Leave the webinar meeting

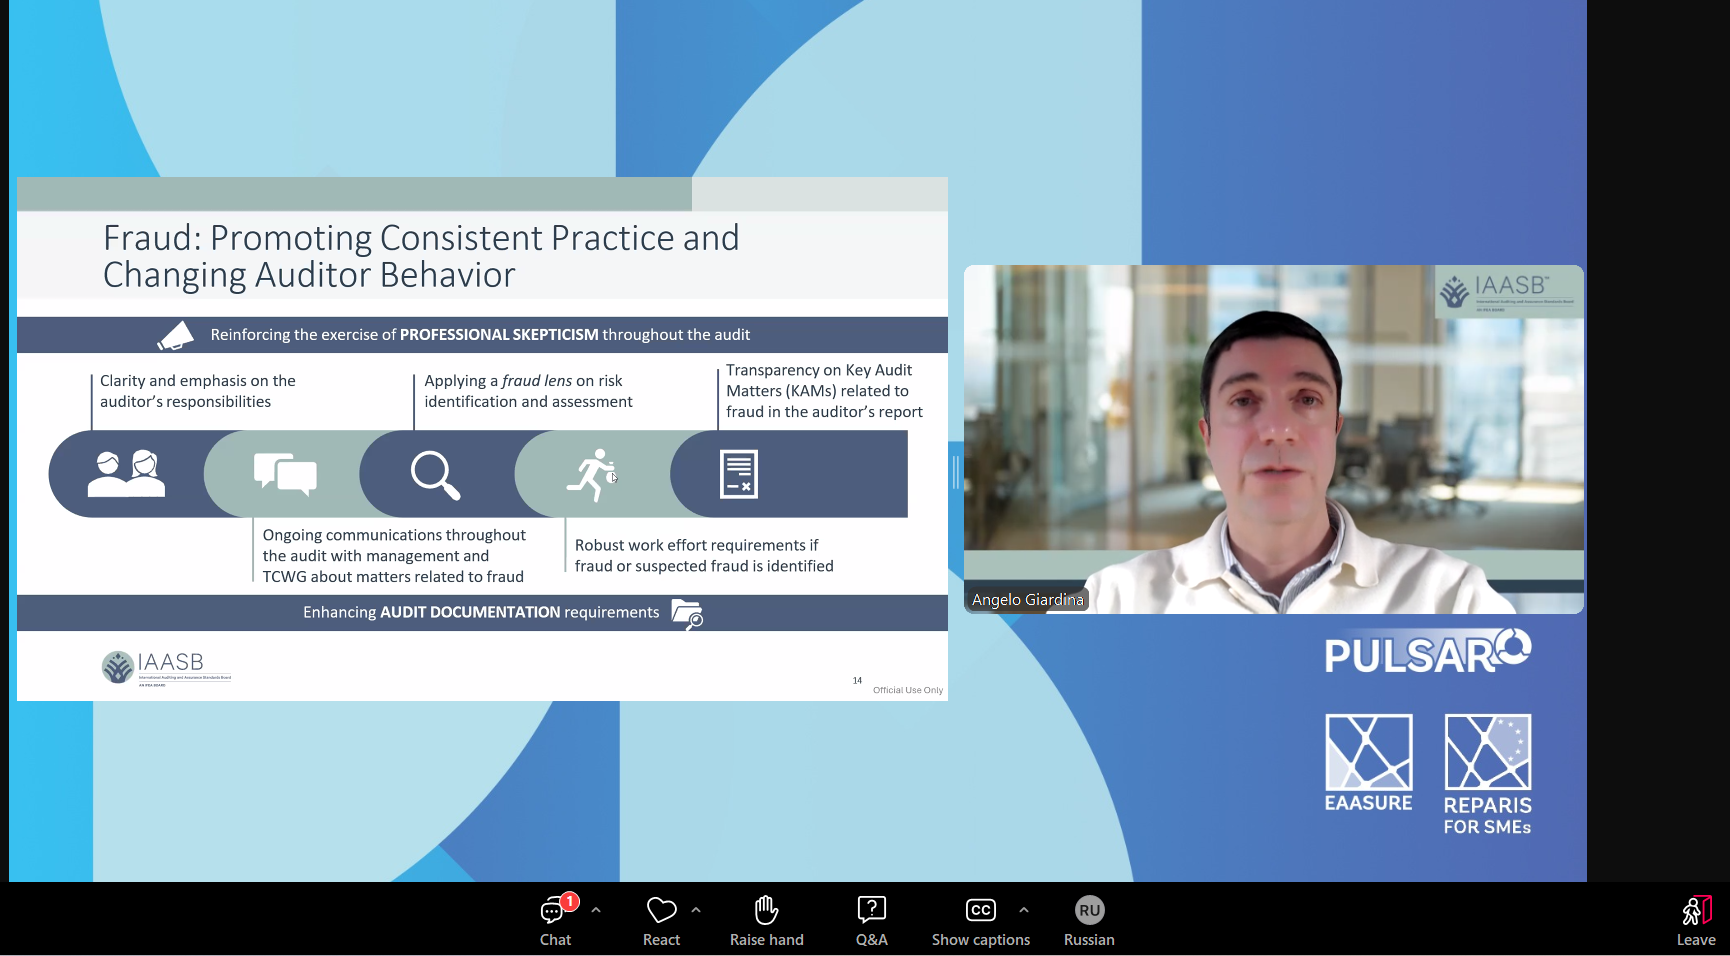click(1695, 919)
